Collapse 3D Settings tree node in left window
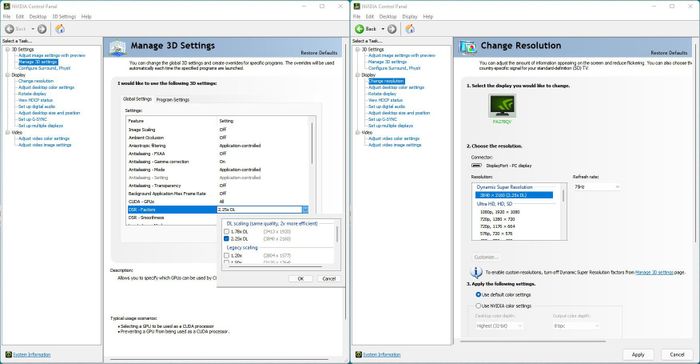The height and width of the screenshot is (364, 700). click(8, 50)
